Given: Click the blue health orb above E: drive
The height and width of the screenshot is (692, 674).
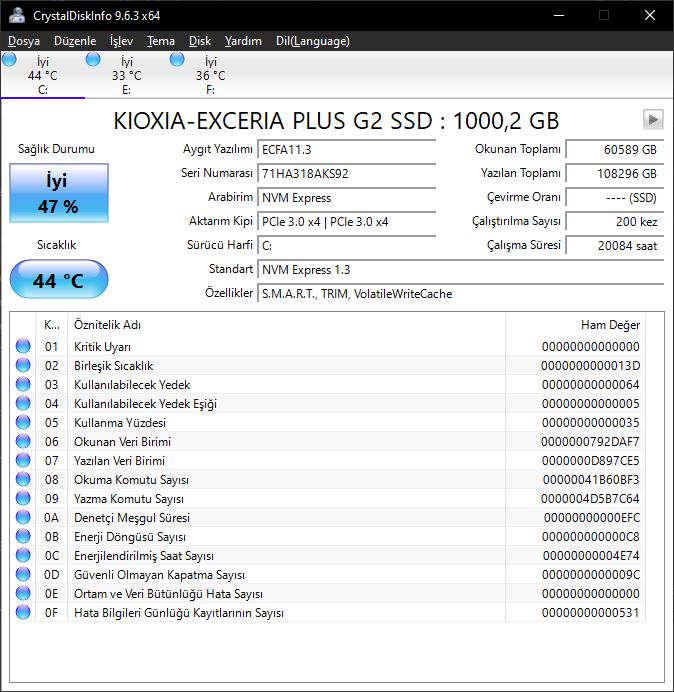Looking at the screenshot, I should [93, 59].
